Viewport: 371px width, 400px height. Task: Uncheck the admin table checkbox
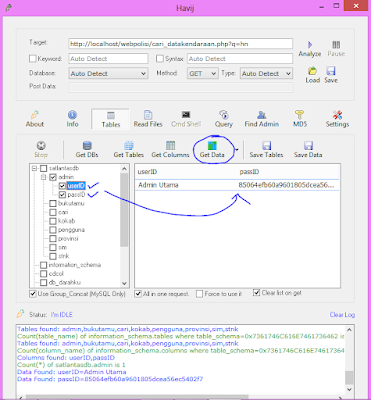point(53,177)
